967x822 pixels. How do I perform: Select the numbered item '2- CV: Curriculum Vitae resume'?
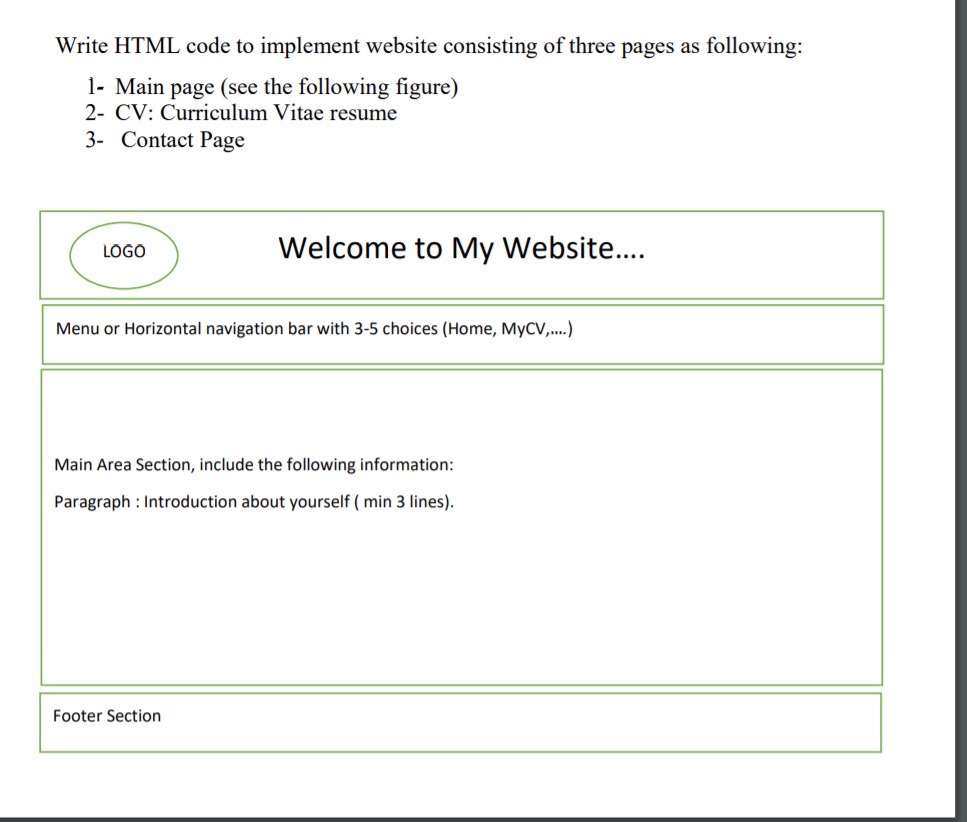[x=241, y=113]
